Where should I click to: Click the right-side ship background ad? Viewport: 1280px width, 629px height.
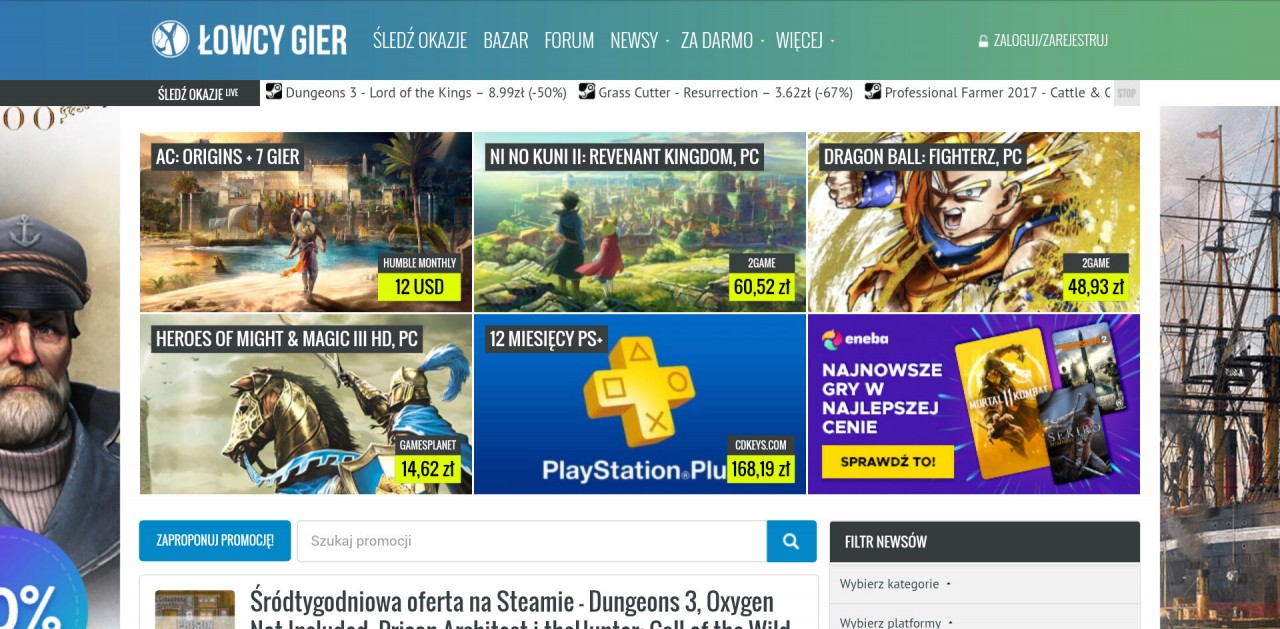coord(1220,367)
